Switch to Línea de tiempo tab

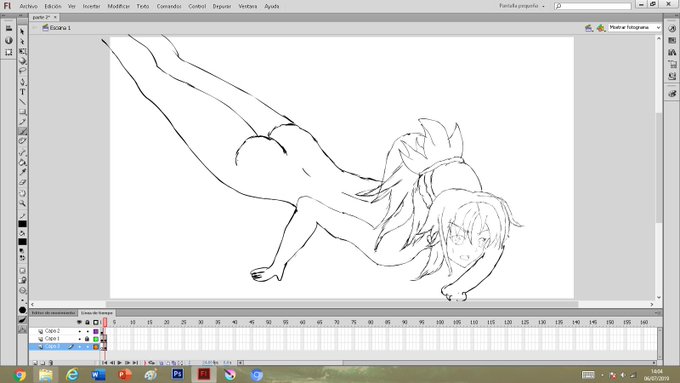97,313
